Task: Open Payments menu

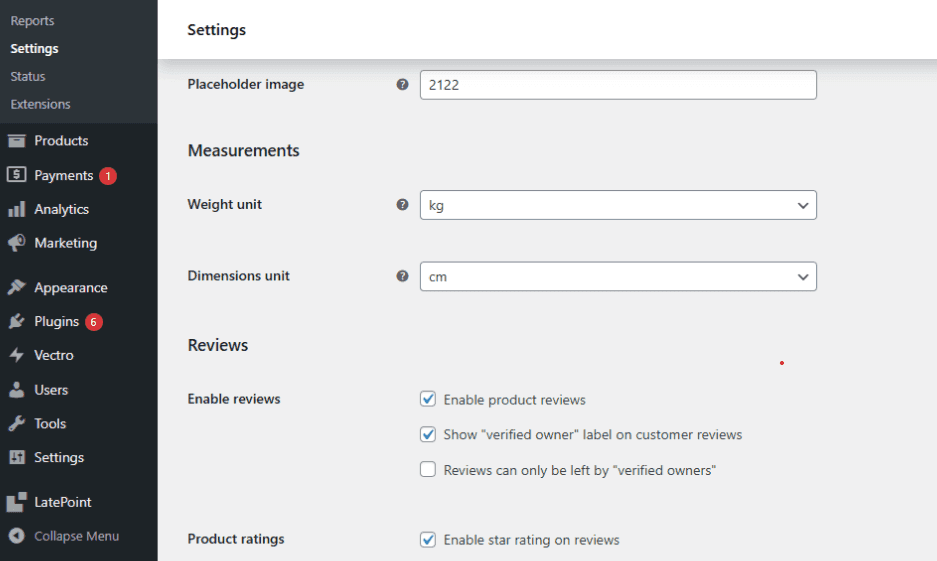Action: point(63,175)
